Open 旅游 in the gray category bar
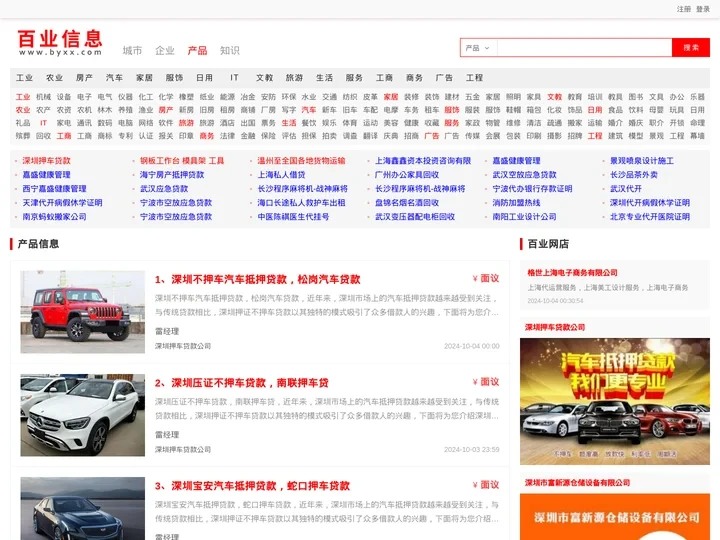Image resolution: width=720 pixels, height=540 pixels. click(294, 78)
